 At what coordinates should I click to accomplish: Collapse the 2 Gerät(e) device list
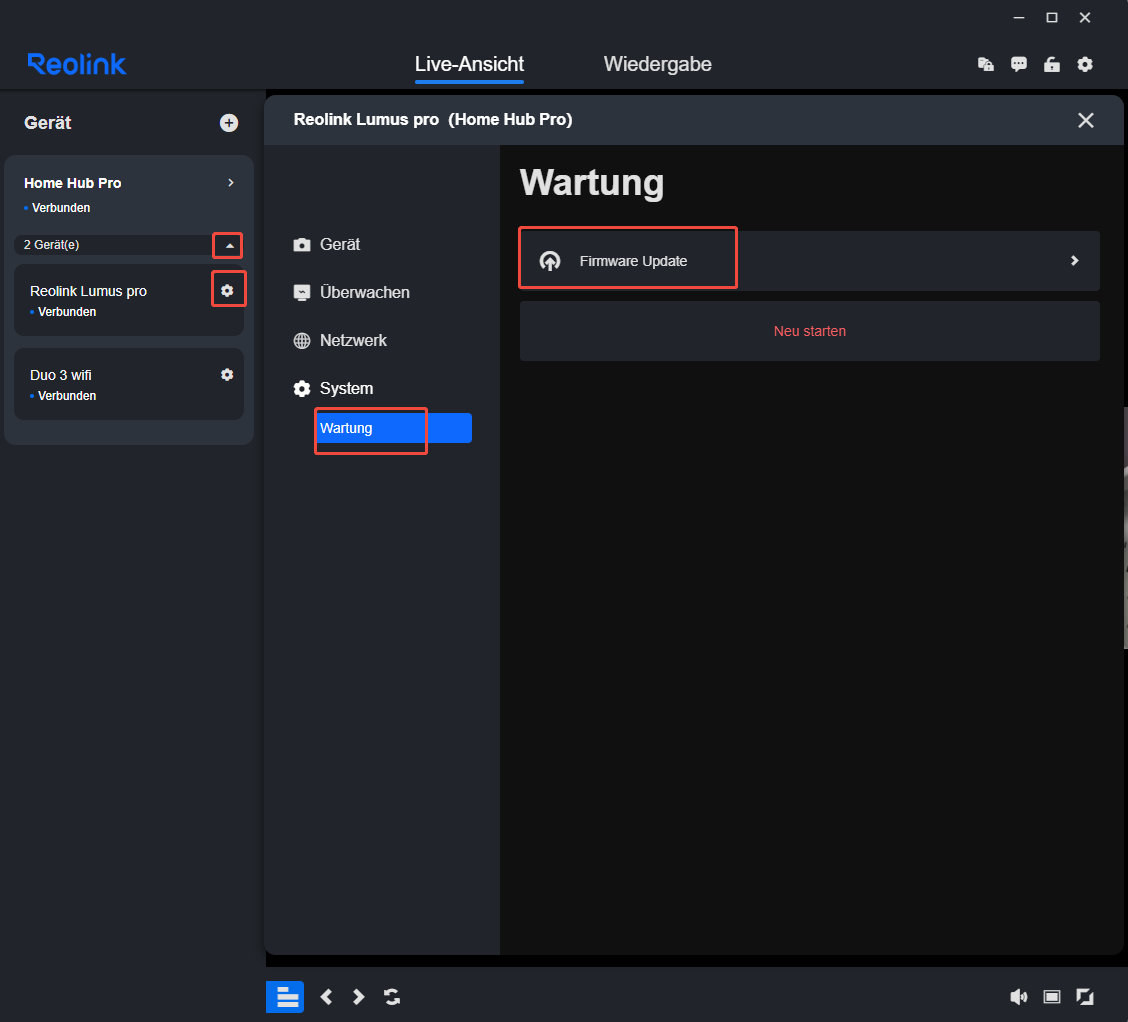(x=229, y=245)
